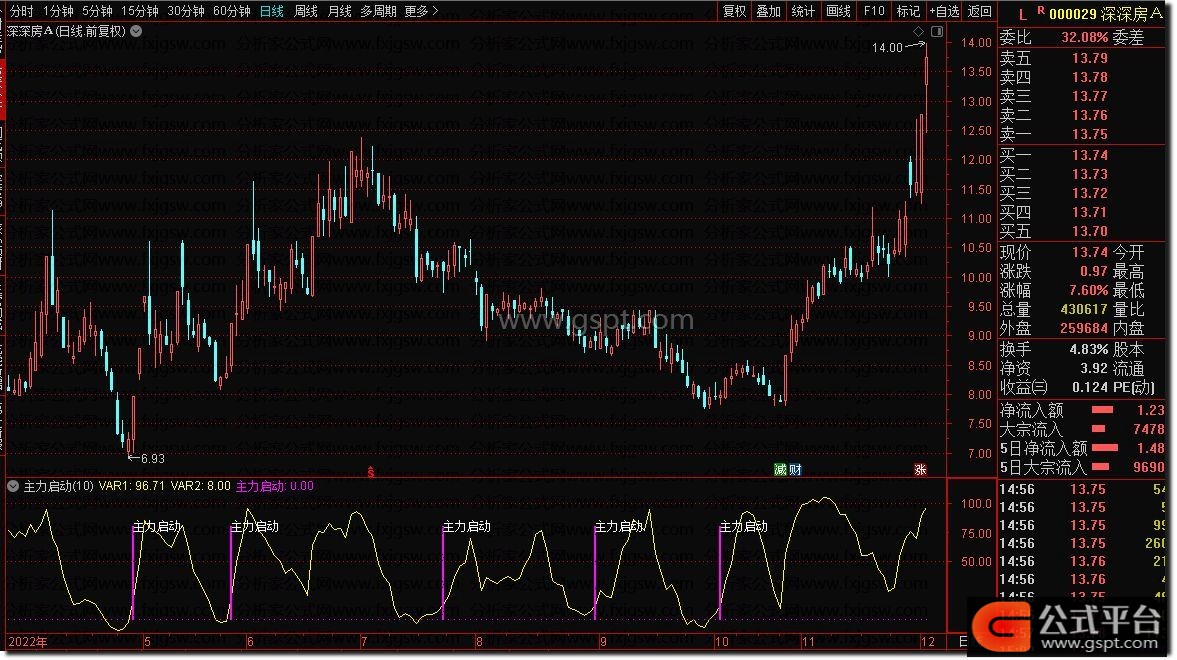The image size is (1177, 660).
Task: Click the green 减 event marker
Action: [x=780, y=469]
